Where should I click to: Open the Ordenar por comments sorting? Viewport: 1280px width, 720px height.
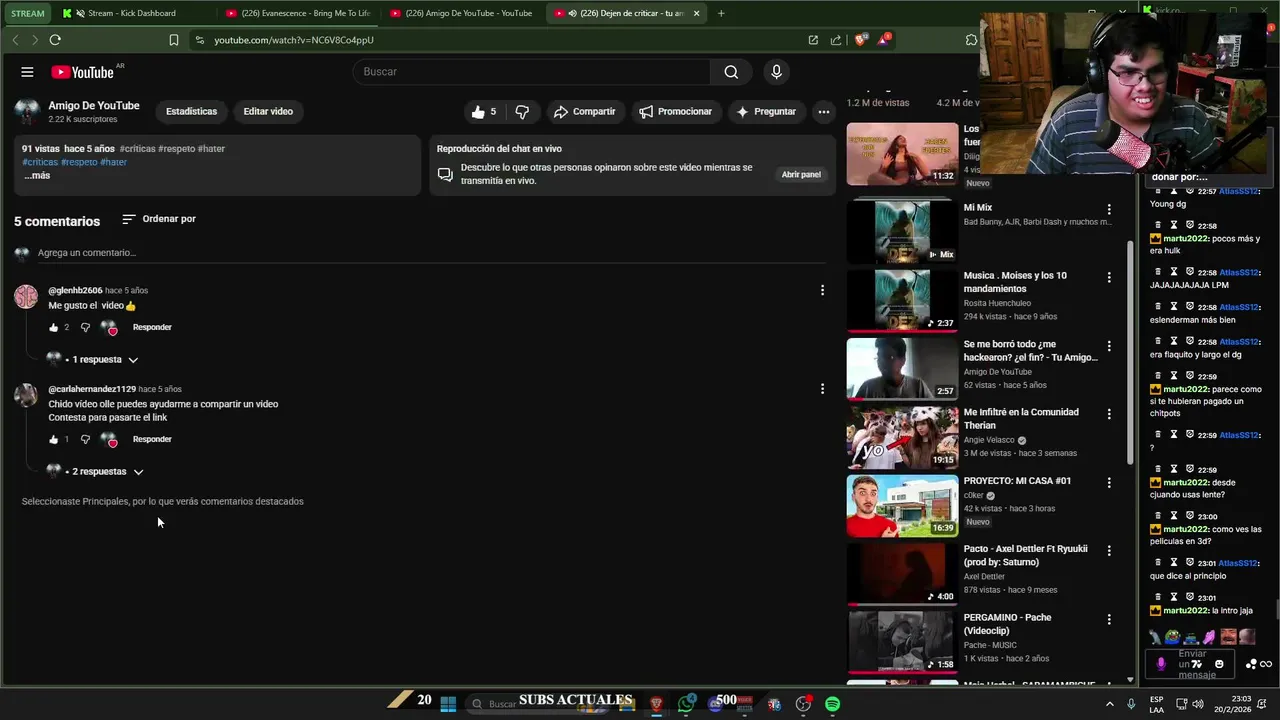[159, 219]
